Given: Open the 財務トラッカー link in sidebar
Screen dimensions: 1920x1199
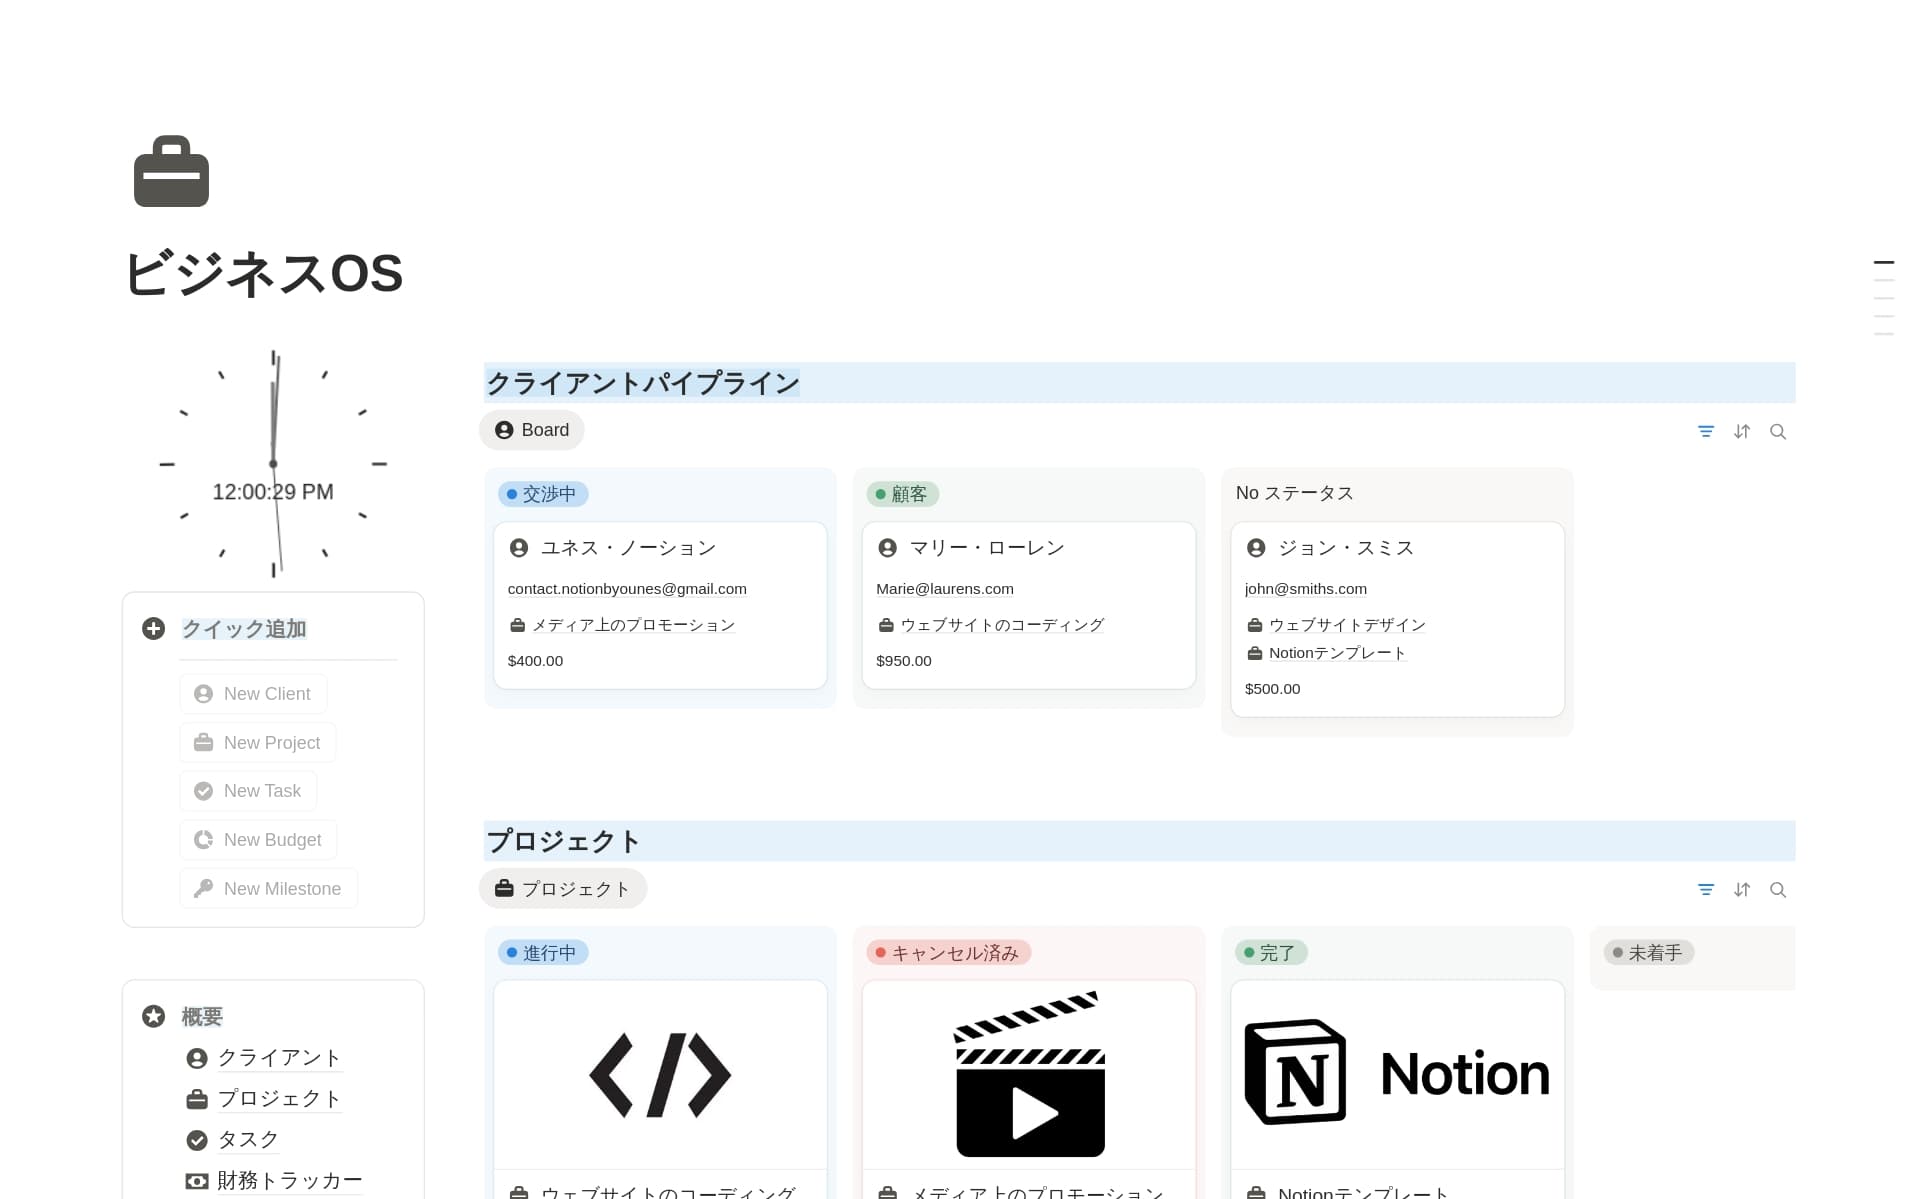Looking at the screenshot, I should click(x=289, y=1181).
